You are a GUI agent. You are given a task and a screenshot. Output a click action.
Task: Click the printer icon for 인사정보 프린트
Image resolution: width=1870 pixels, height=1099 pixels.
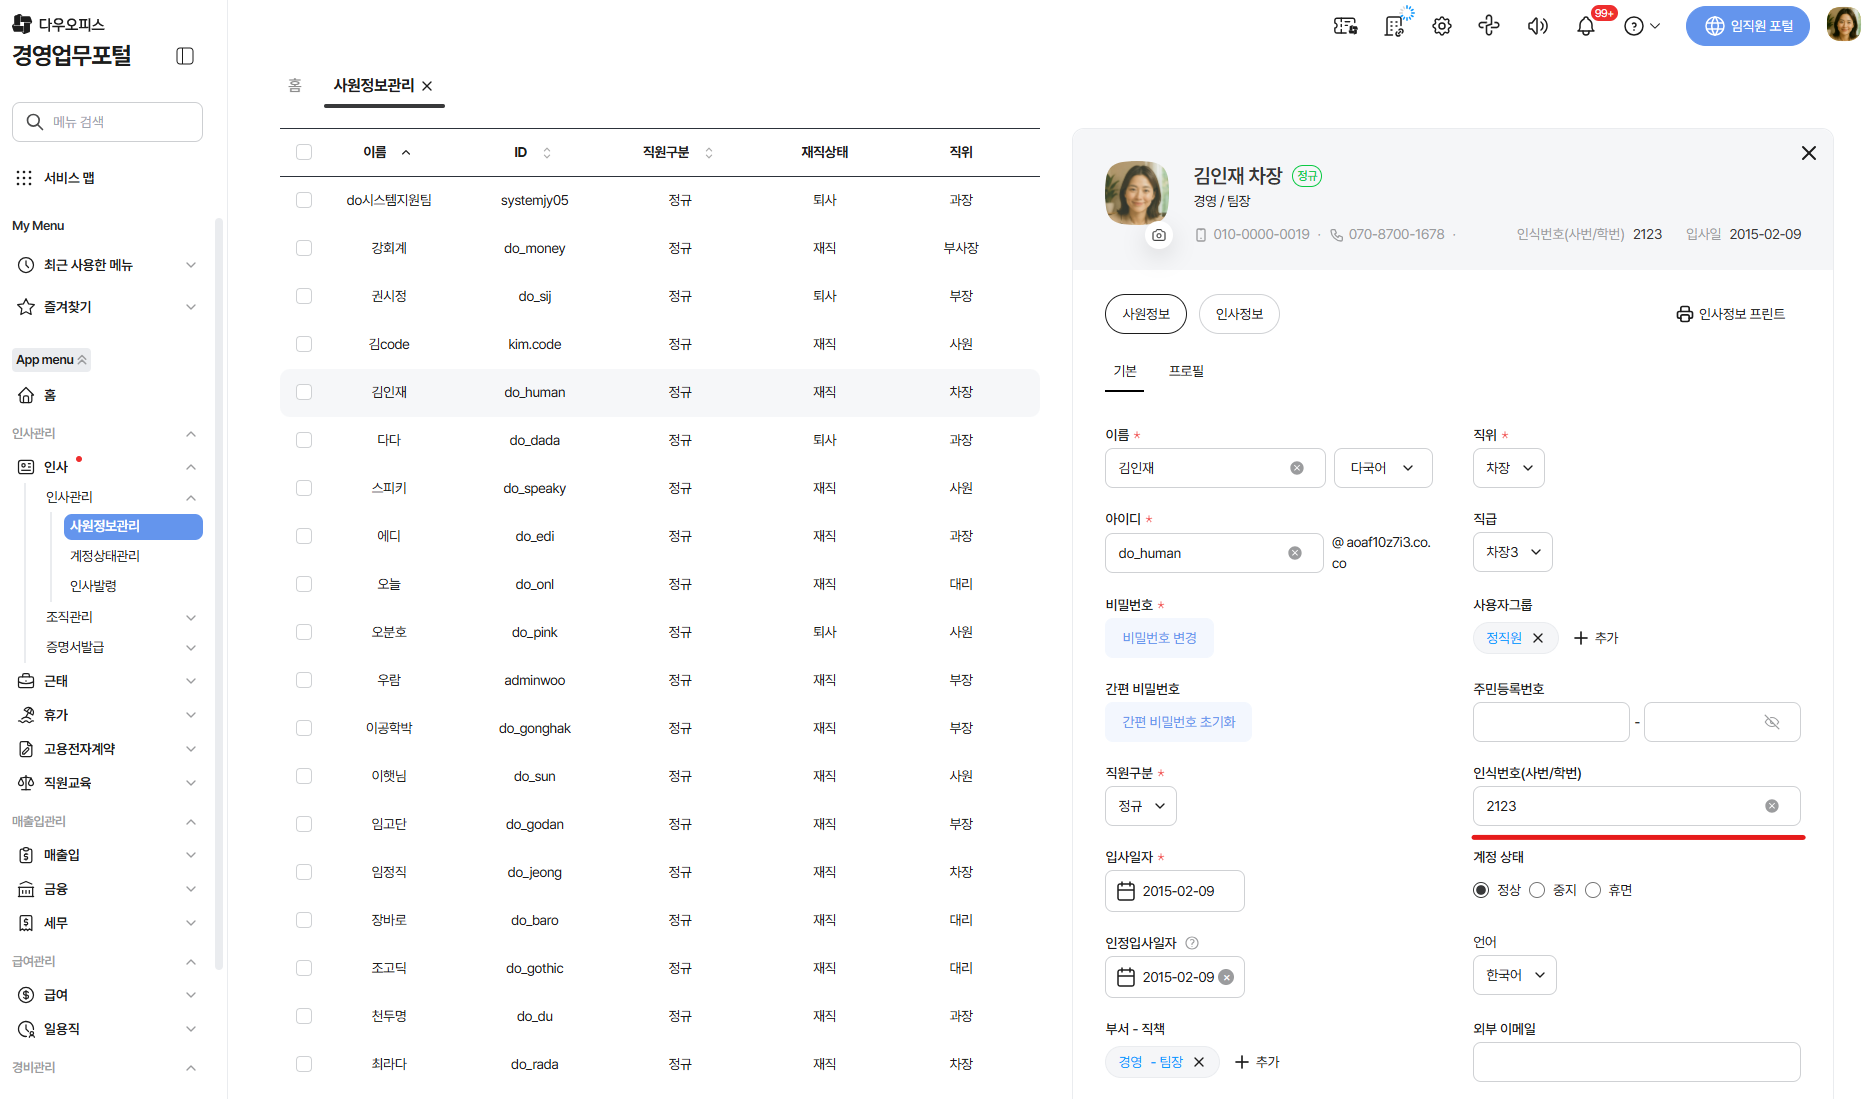pos(1685,314)
